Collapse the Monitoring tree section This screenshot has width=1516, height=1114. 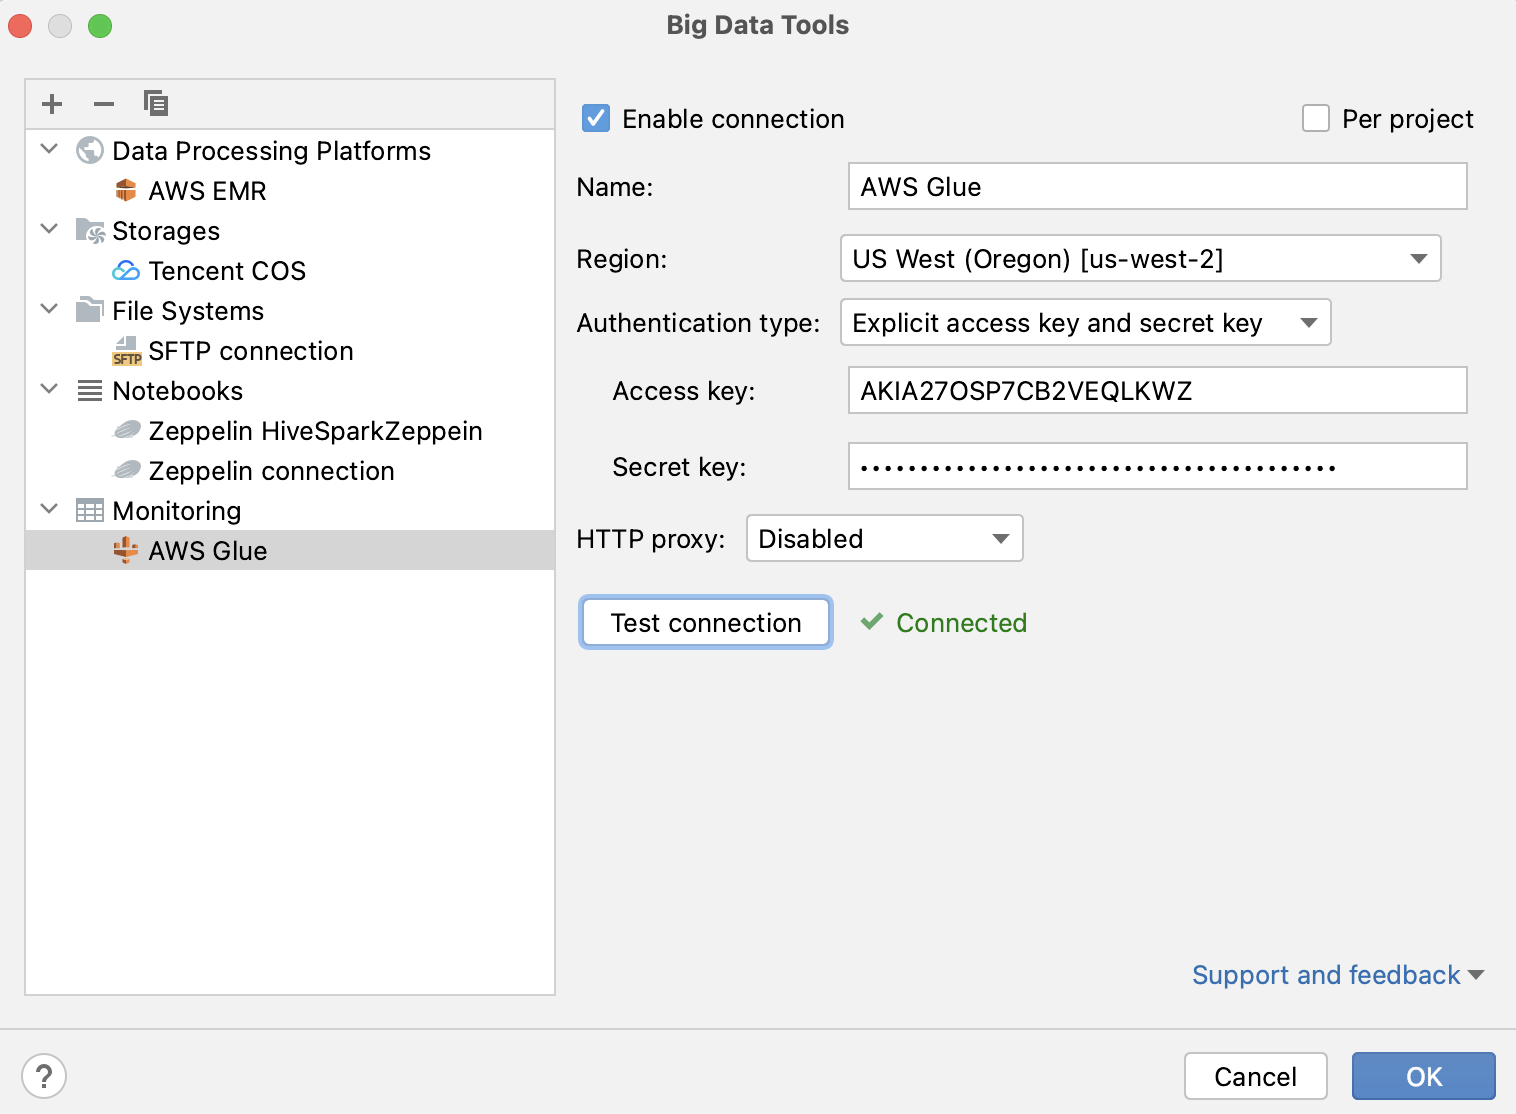click(x=49, y=509)
